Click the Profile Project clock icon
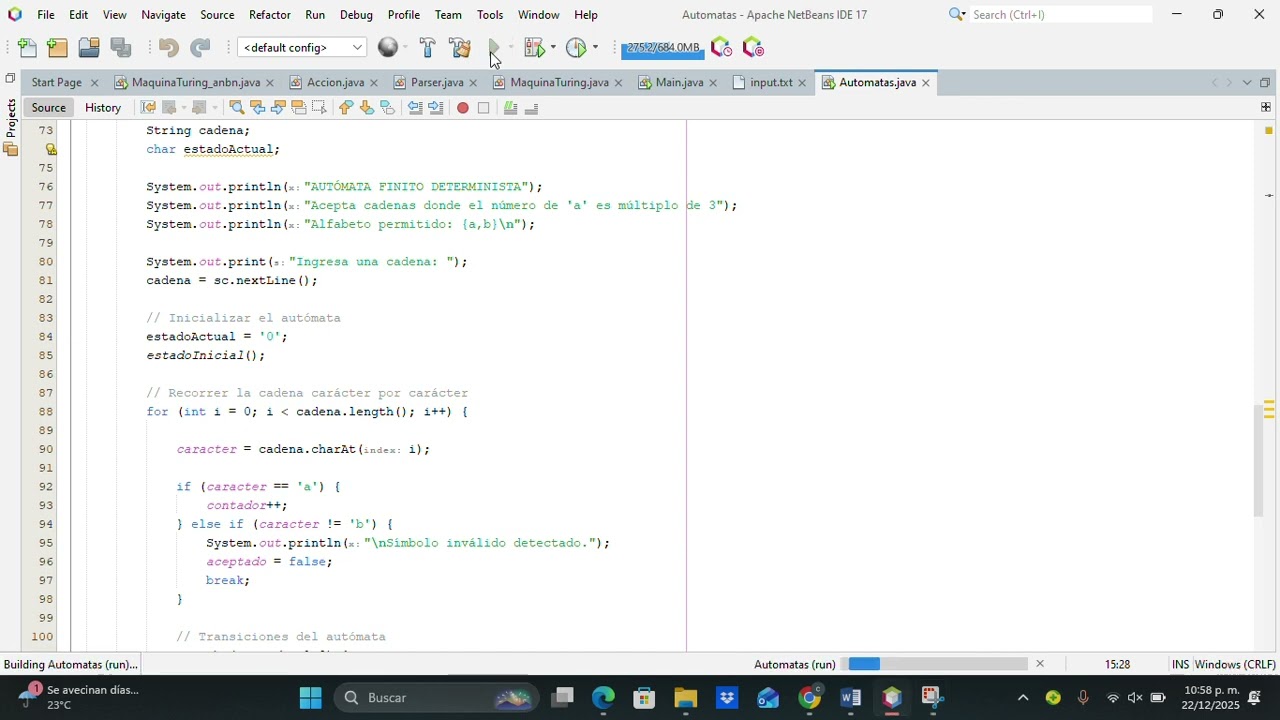 pos(577,47)
